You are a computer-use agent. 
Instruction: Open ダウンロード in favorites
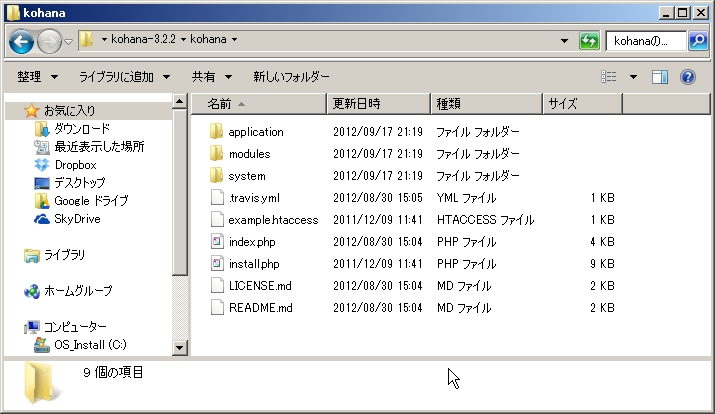point(82,129)
